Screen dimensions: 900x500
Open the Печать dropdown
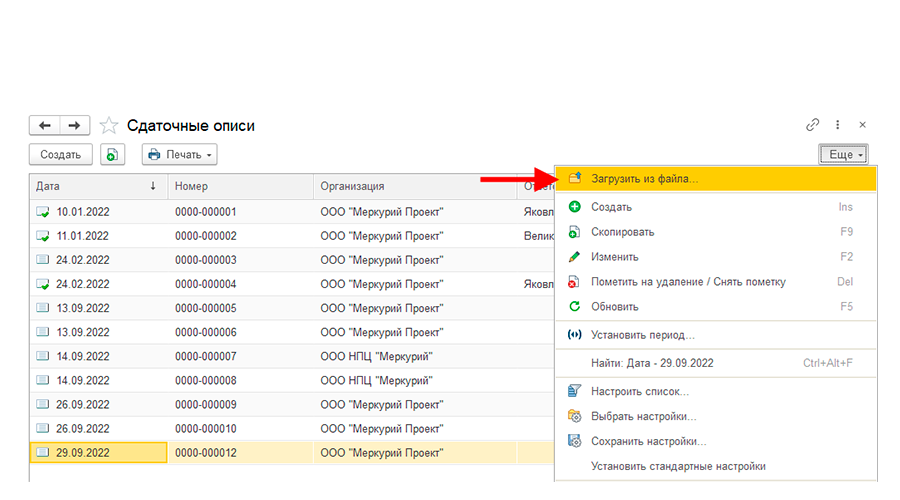[x=180, y=154]
